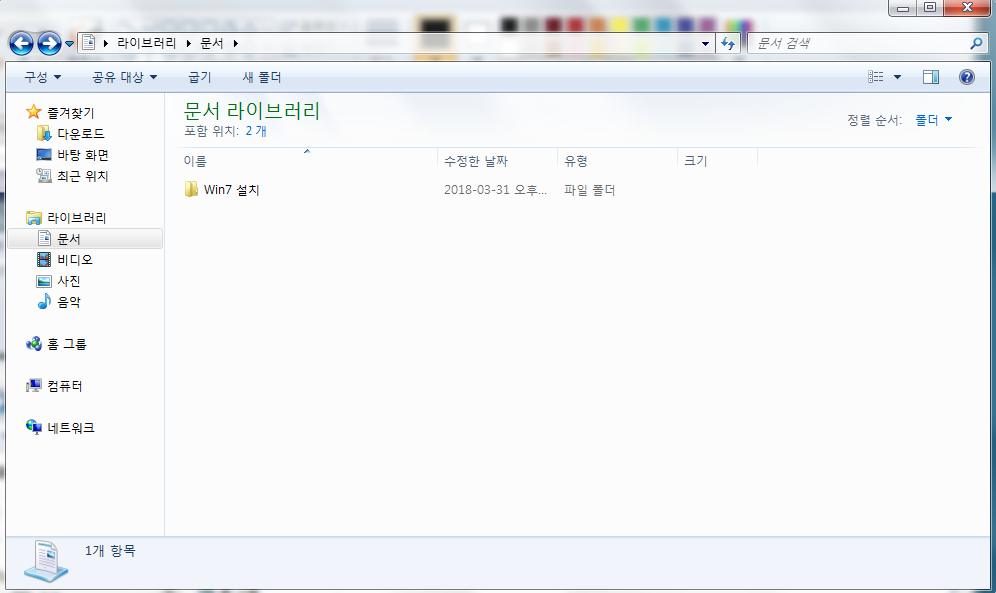Click the magnifier search icon
The image size is (996, 593).
click(976, 43)
